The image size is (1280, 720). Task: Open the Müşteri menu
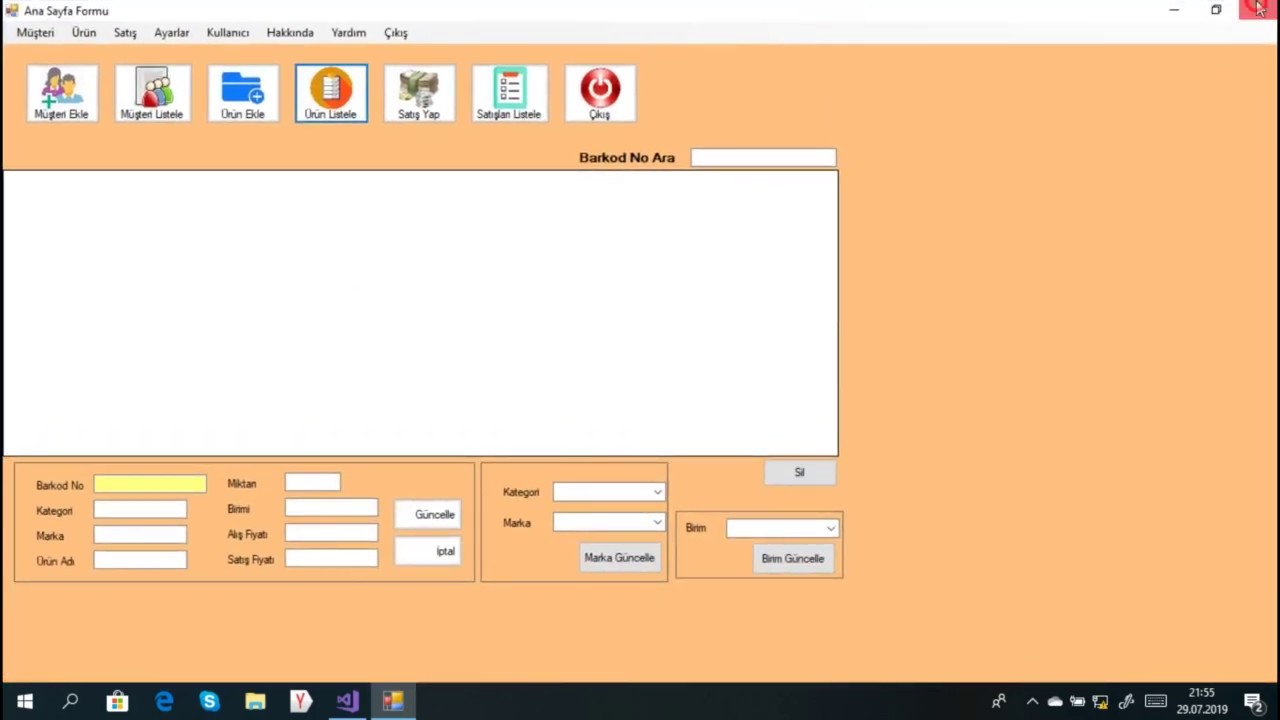(35, 32)
